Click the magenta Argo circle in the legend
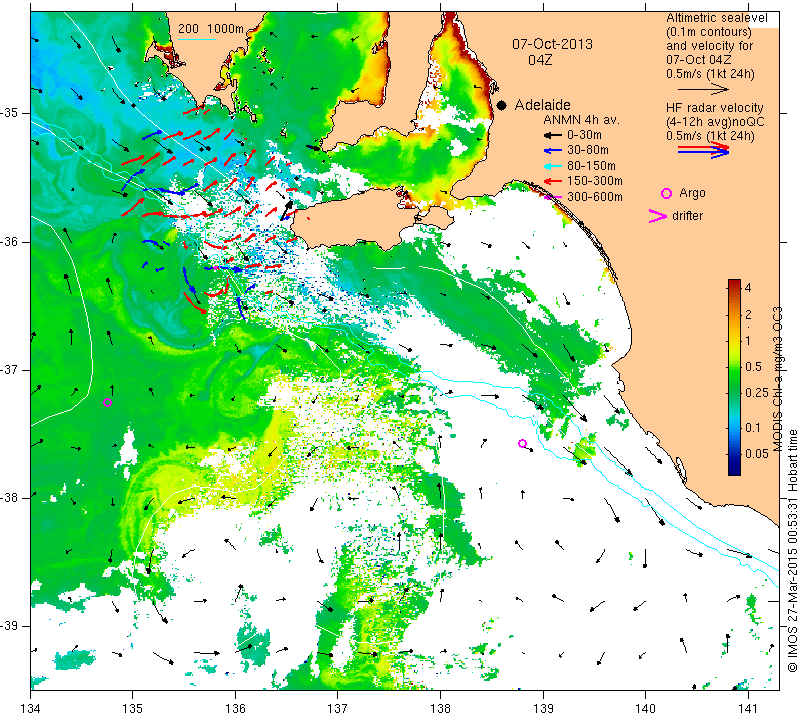Image resolution: width=800 pixels, height=720 pixels. tap(666, 193)
